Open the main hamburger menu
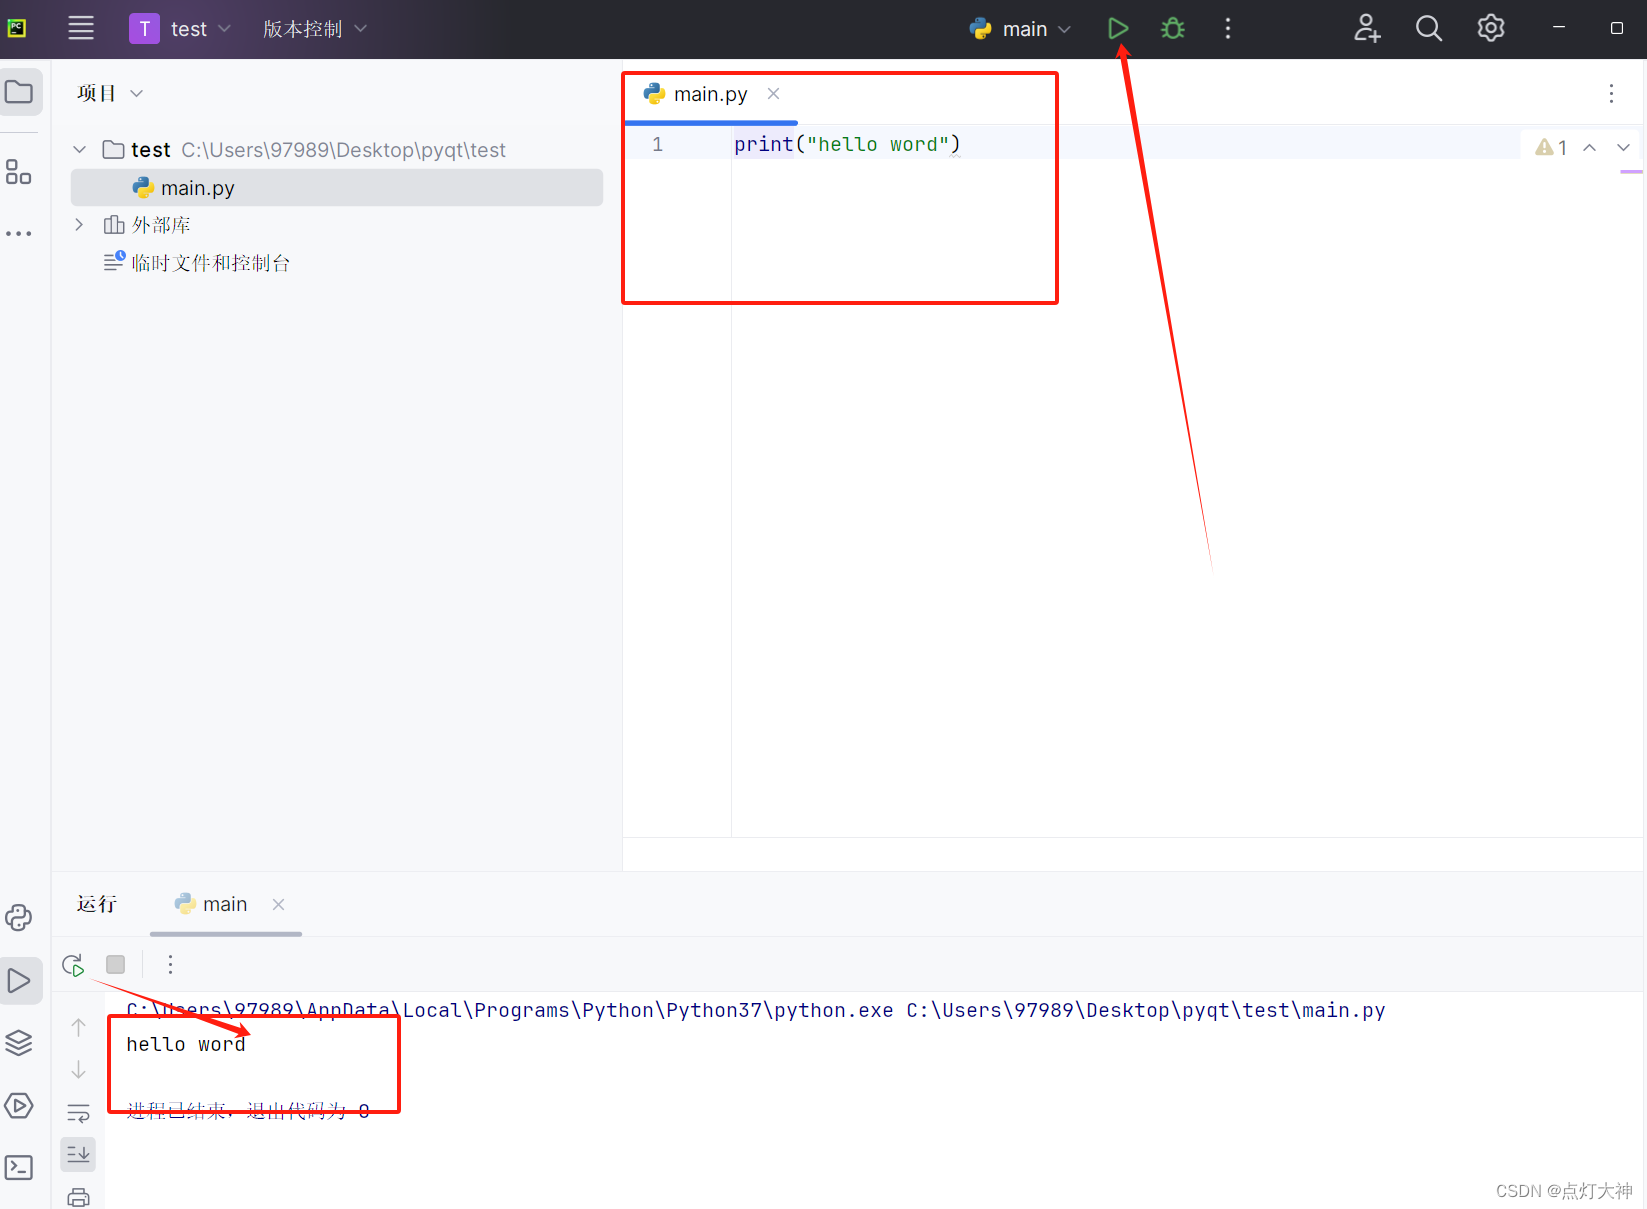 pyautogui.click(x=81, y=28)
